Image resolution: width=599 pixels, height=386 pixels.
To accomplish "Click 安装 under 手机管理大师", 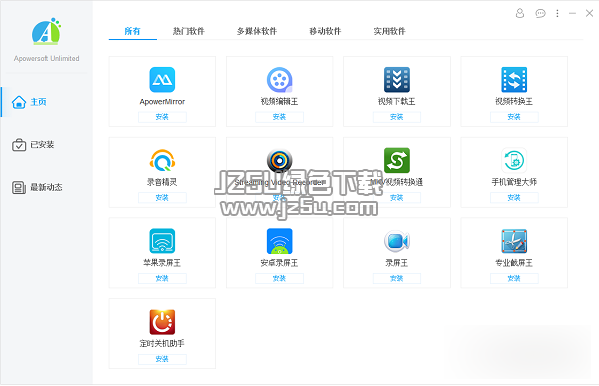I will tap(514, 198).
